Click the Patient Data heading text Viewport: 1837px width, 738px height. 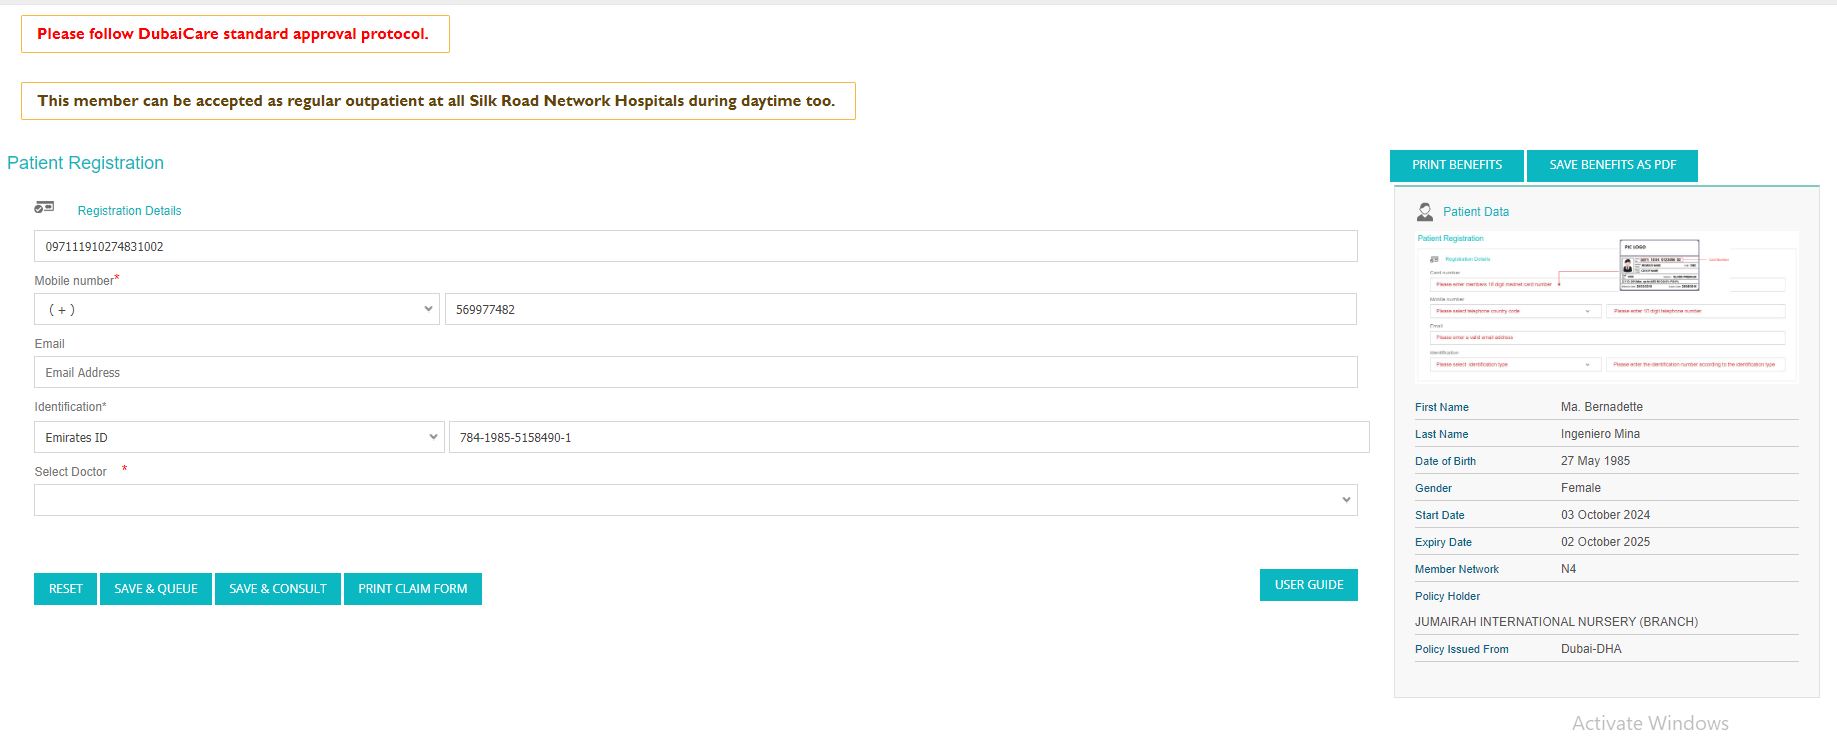1476,212
